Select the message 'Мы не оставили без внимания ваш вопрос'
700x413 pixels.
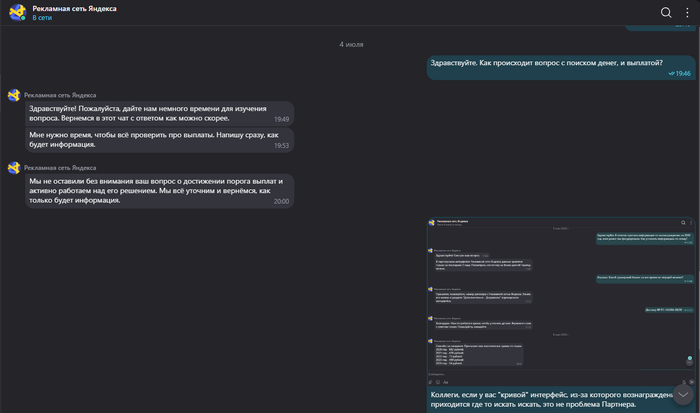pyautogui.click(x=159, y=191)
